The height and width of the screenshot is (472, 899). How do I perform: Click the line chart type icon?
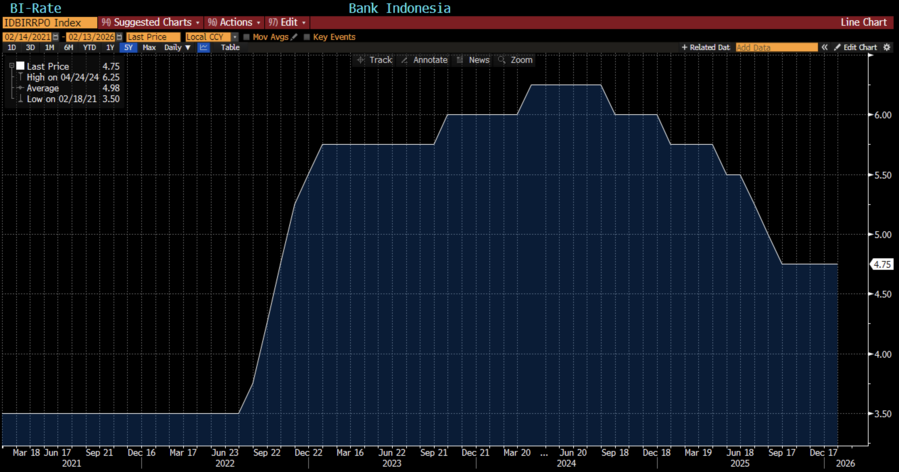[204, 47]
